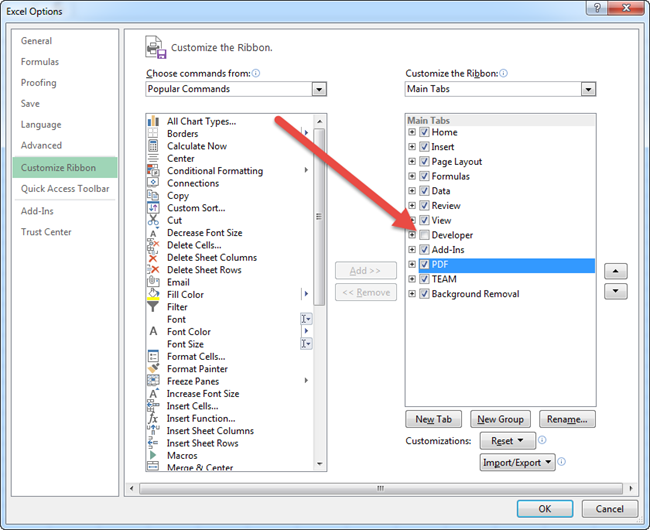Click the Email envelope icon

tap(153, 282)
